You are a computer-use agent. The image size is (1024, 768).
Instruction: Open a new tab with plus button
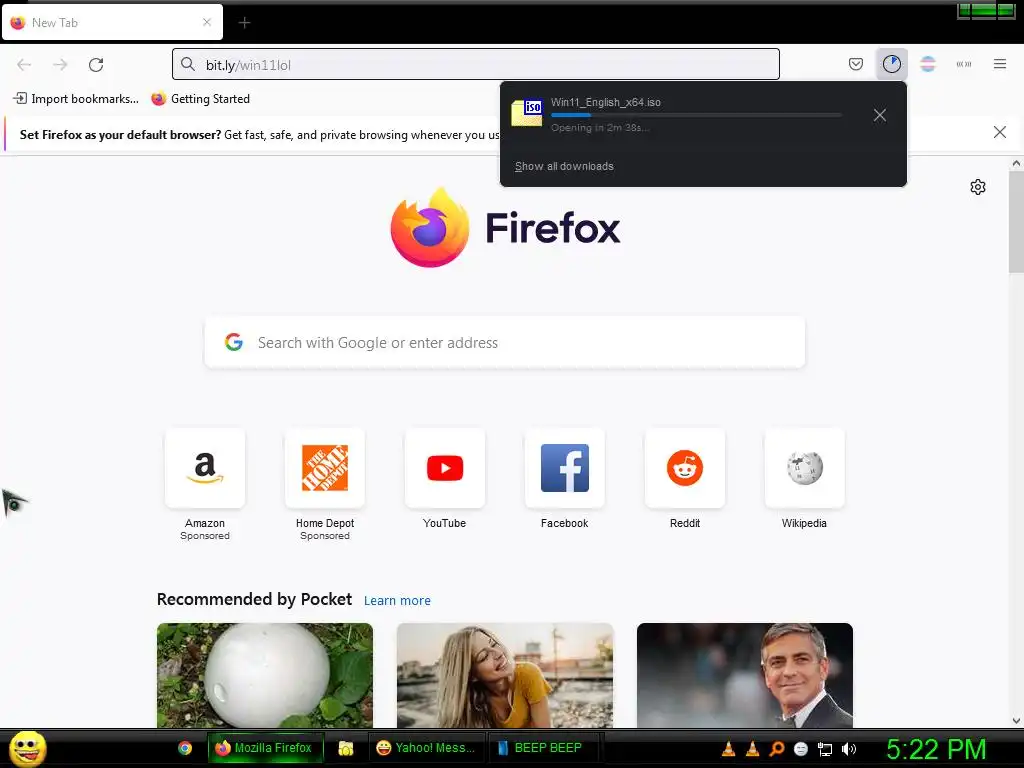pos(244,23)
